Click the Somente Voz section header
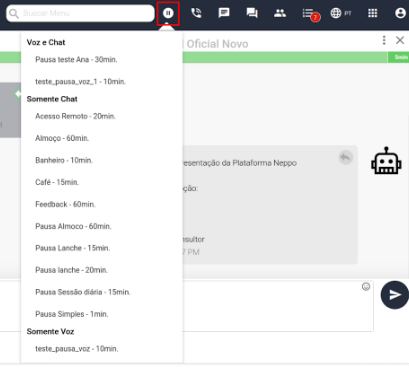This screenshot has width=409, height=389. [50, 331]
